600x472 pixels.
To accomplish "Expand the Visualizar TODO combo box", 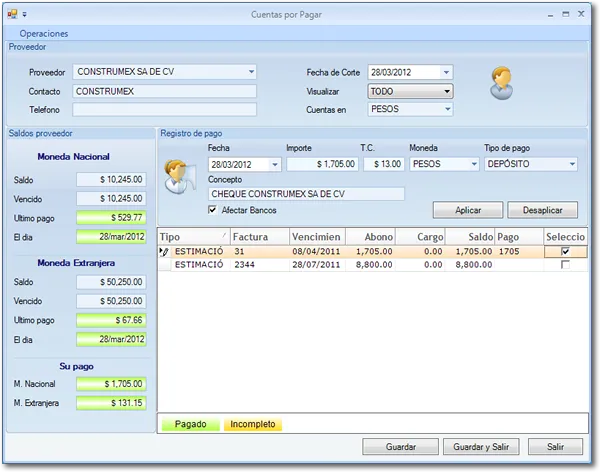I will click(447, 91).
